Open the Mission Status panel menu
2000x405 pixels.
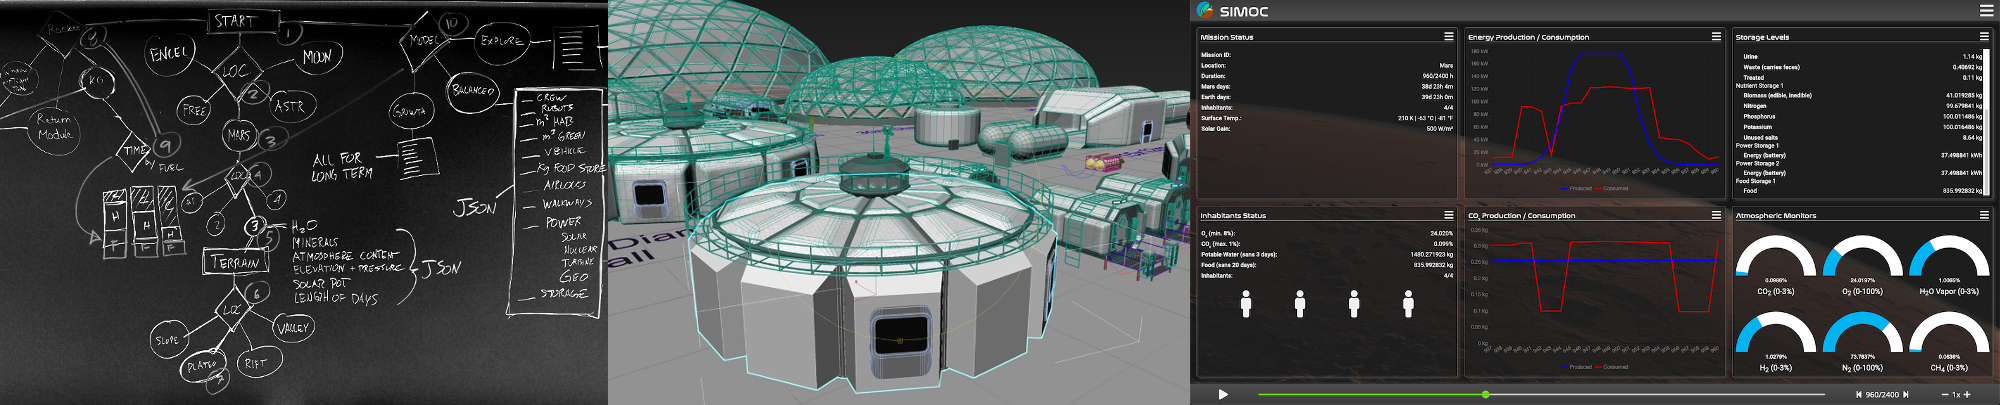pyautogui.click(x=1448, y=36)
